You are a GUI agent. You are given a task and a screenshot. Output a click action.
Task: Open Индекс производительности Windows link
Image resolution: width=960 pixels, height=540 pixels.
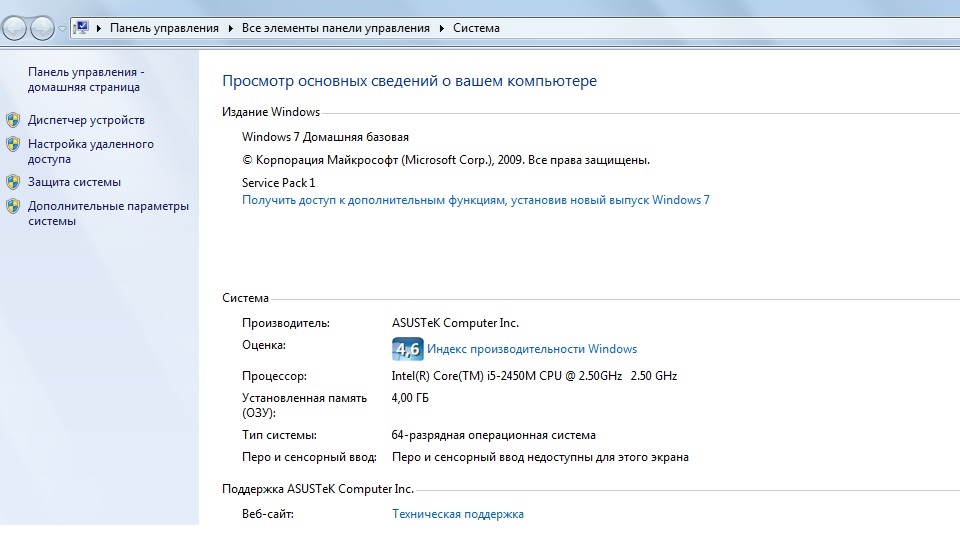[x=532, y=349]
